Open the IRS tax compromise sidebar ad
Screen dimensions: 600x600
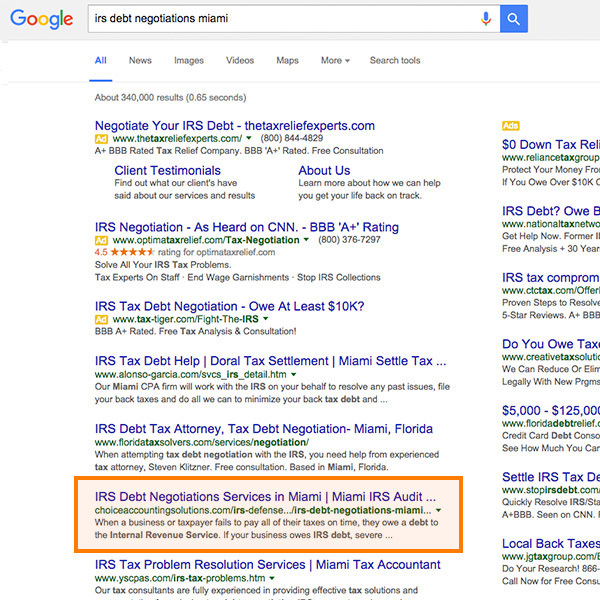551,277
